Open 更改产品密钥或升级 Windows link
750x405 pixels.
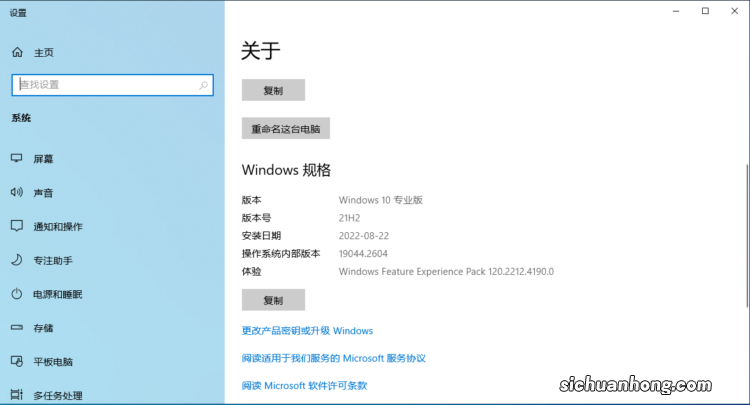[307, 331]
